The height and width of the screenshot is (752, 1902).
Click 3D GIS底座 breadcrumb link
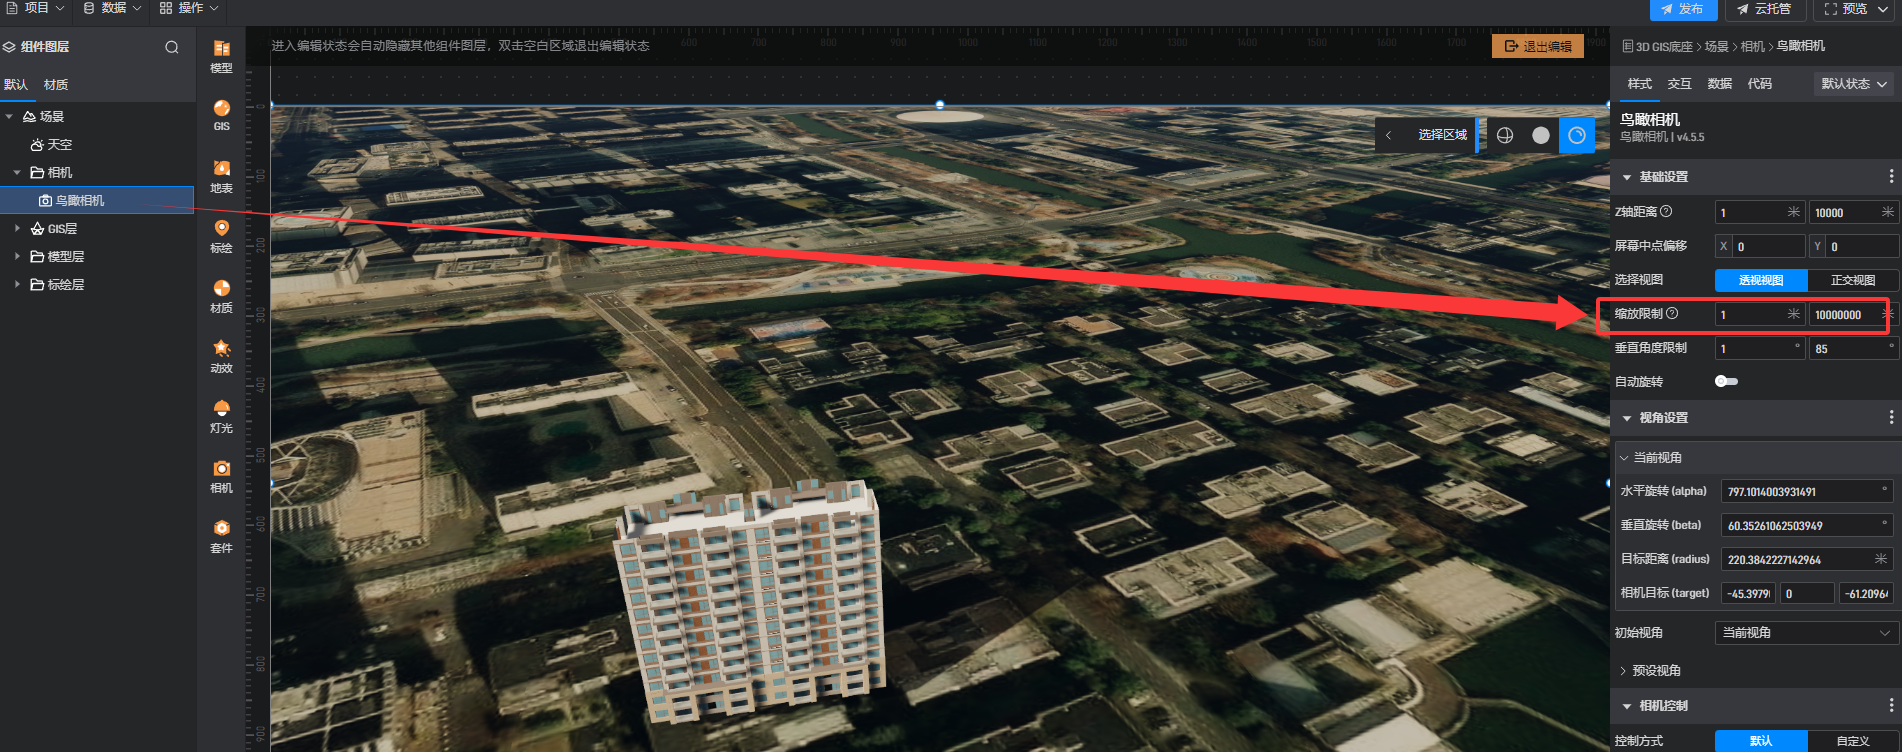[1664, 47]
